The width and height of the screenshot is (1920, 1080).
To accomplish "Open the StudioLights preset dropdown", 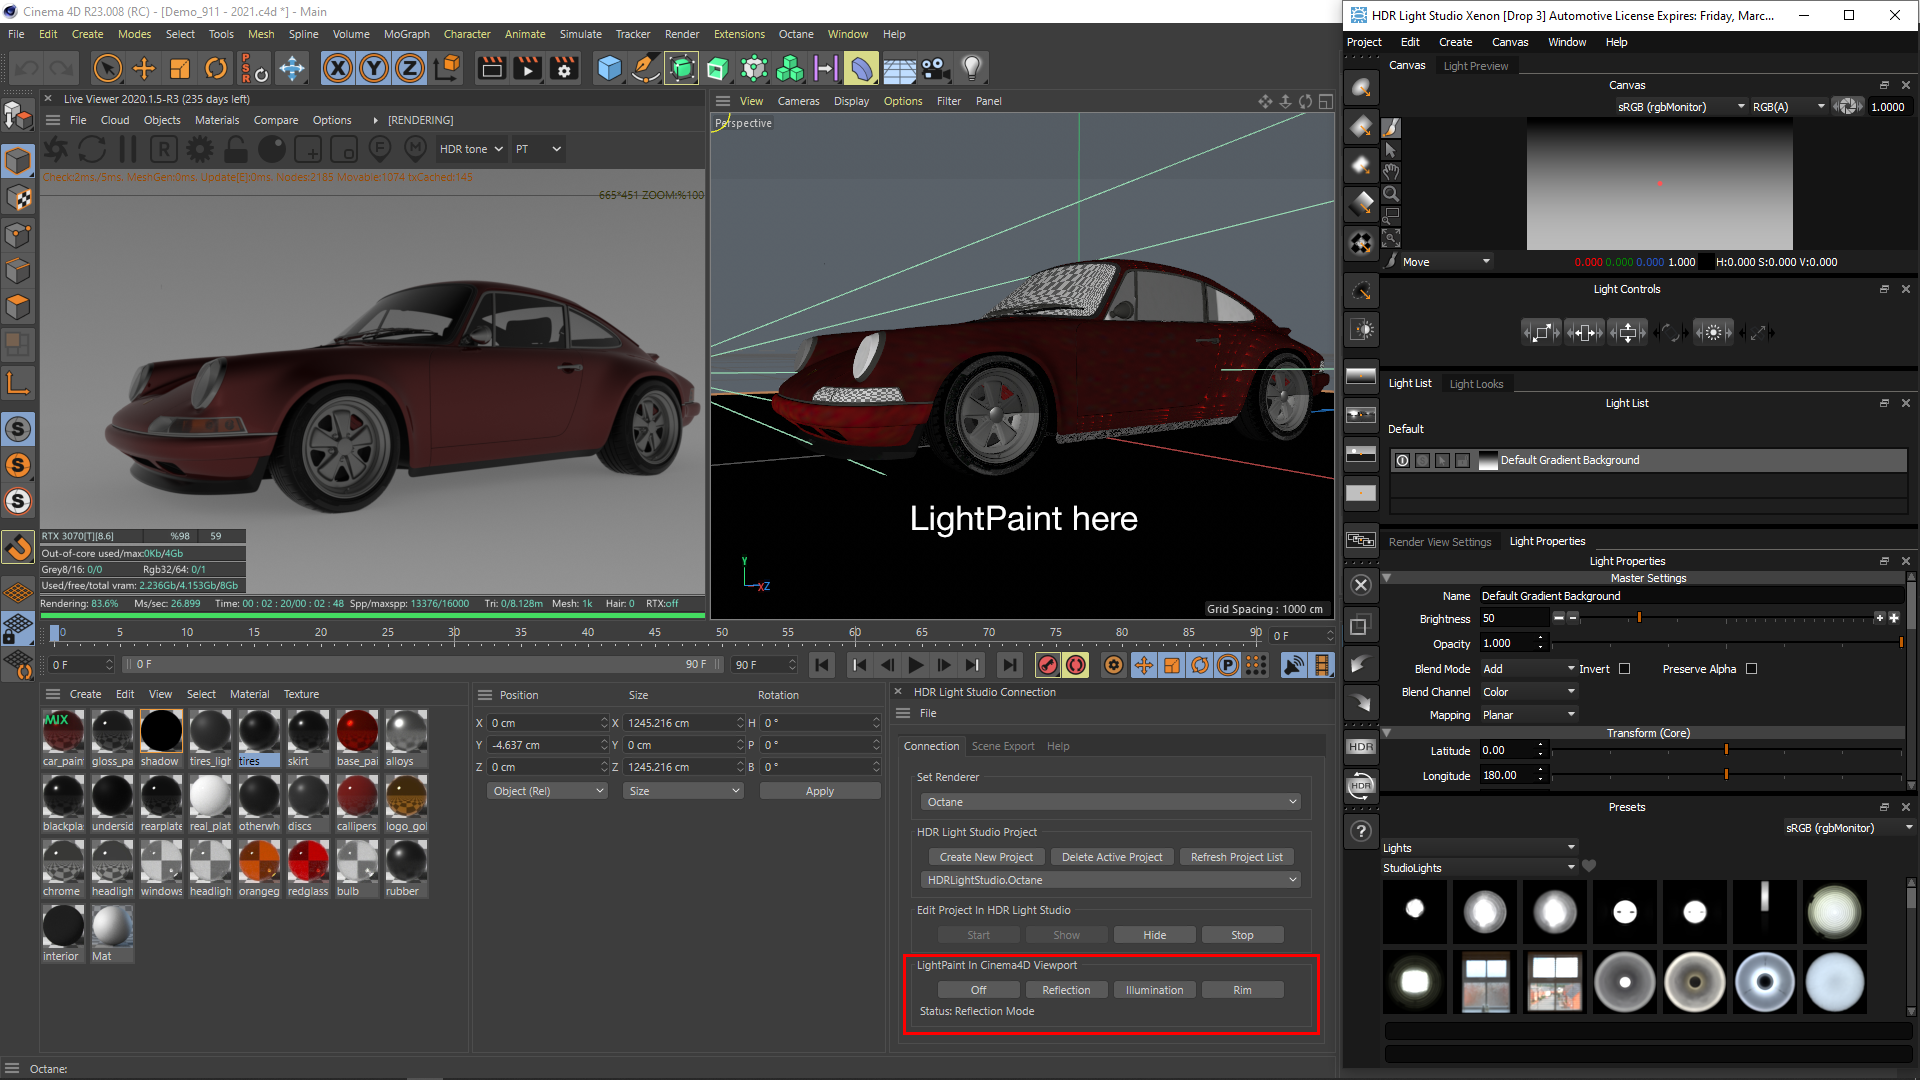I will point(1479,868).
